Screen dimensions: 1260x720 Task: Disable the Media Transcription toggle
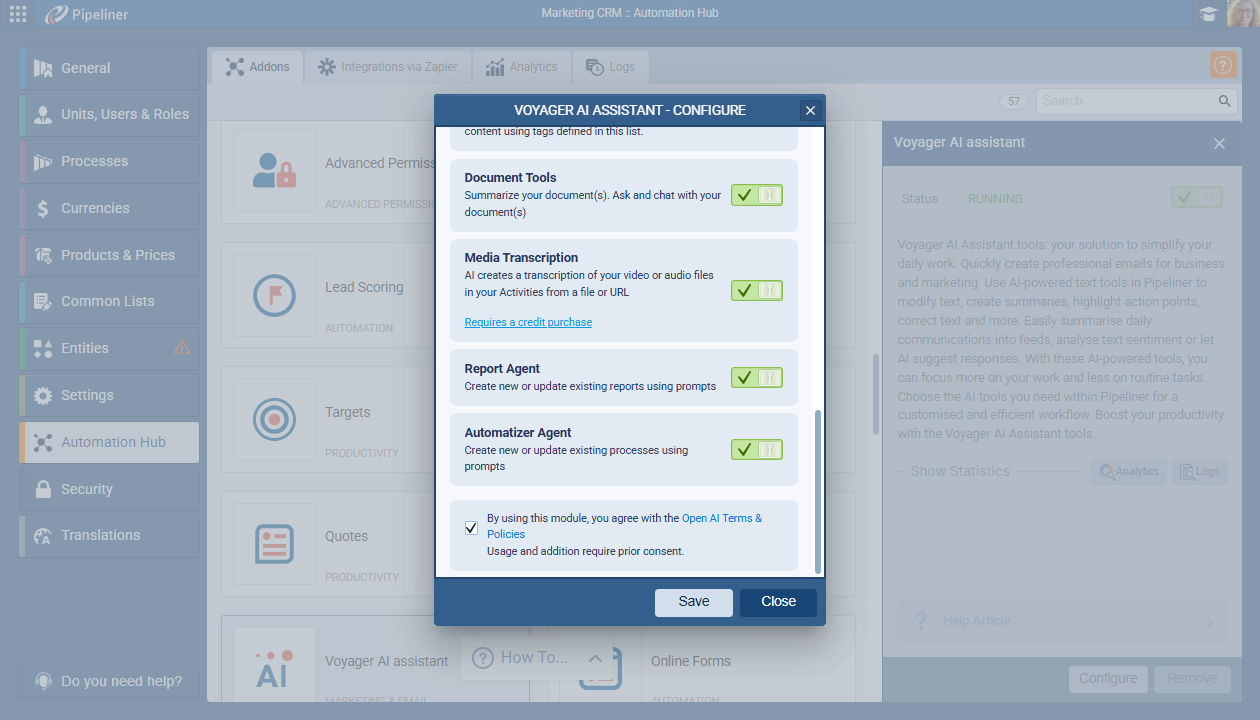(756, 290)
